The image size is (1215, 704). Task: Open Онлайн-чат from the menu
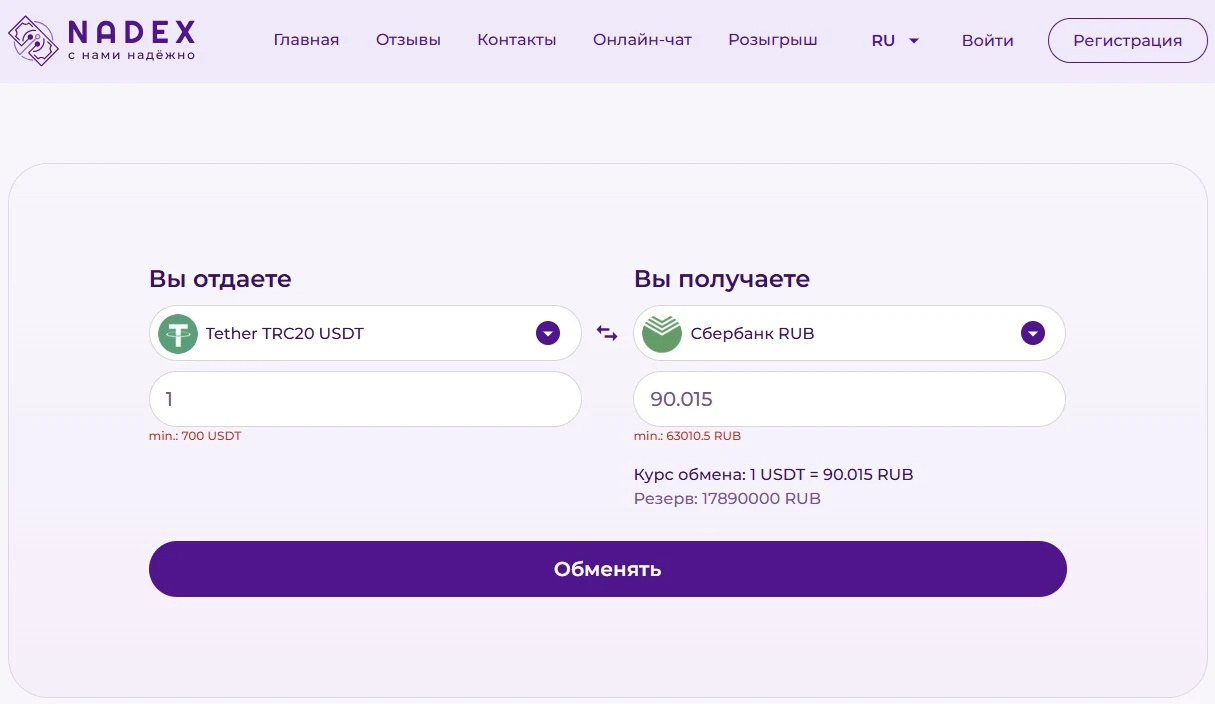[x=642, y=40]
